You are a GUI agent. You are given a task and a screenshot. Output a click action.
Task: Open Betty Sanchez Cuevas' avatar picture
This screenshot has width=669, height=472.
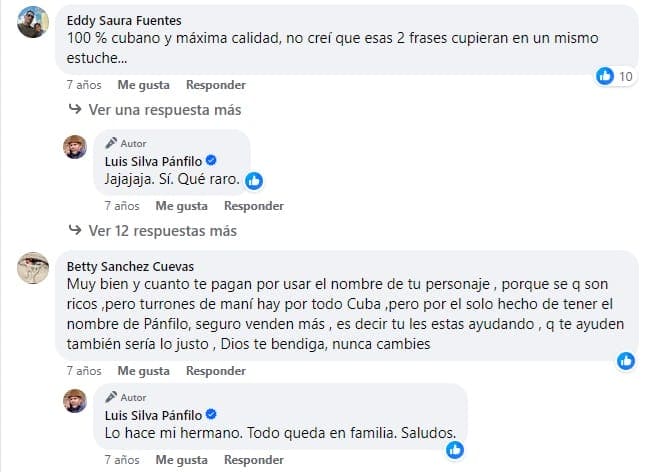tap(35, 269)
